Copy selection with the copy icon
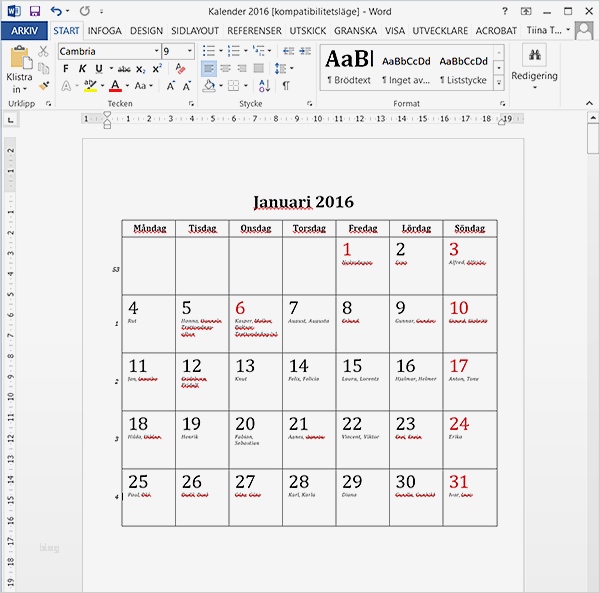The height and width of the screenshot is (593, 600). pos(43,68)
